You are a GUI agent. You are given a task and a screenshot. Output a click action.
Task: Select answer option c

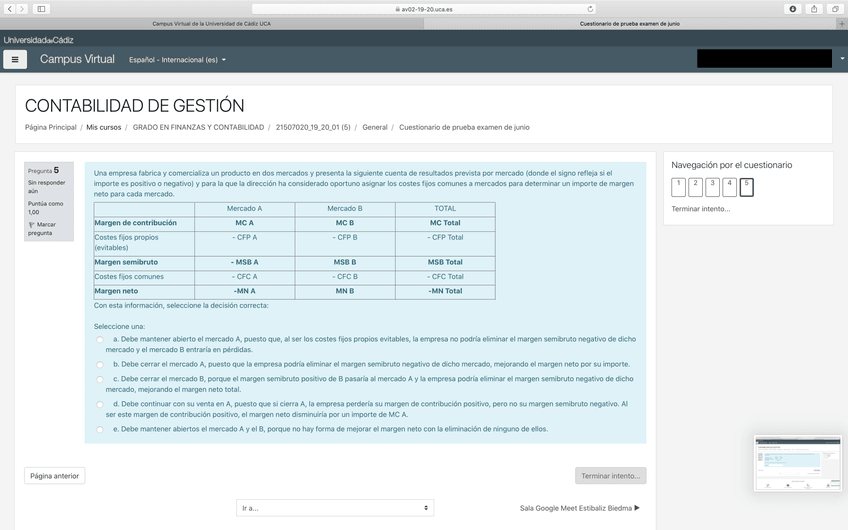tap(100, 379)
